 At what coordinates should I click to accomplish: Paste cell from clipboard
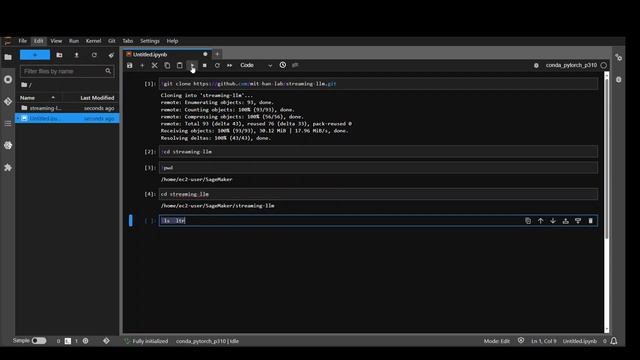pos(180,65)
